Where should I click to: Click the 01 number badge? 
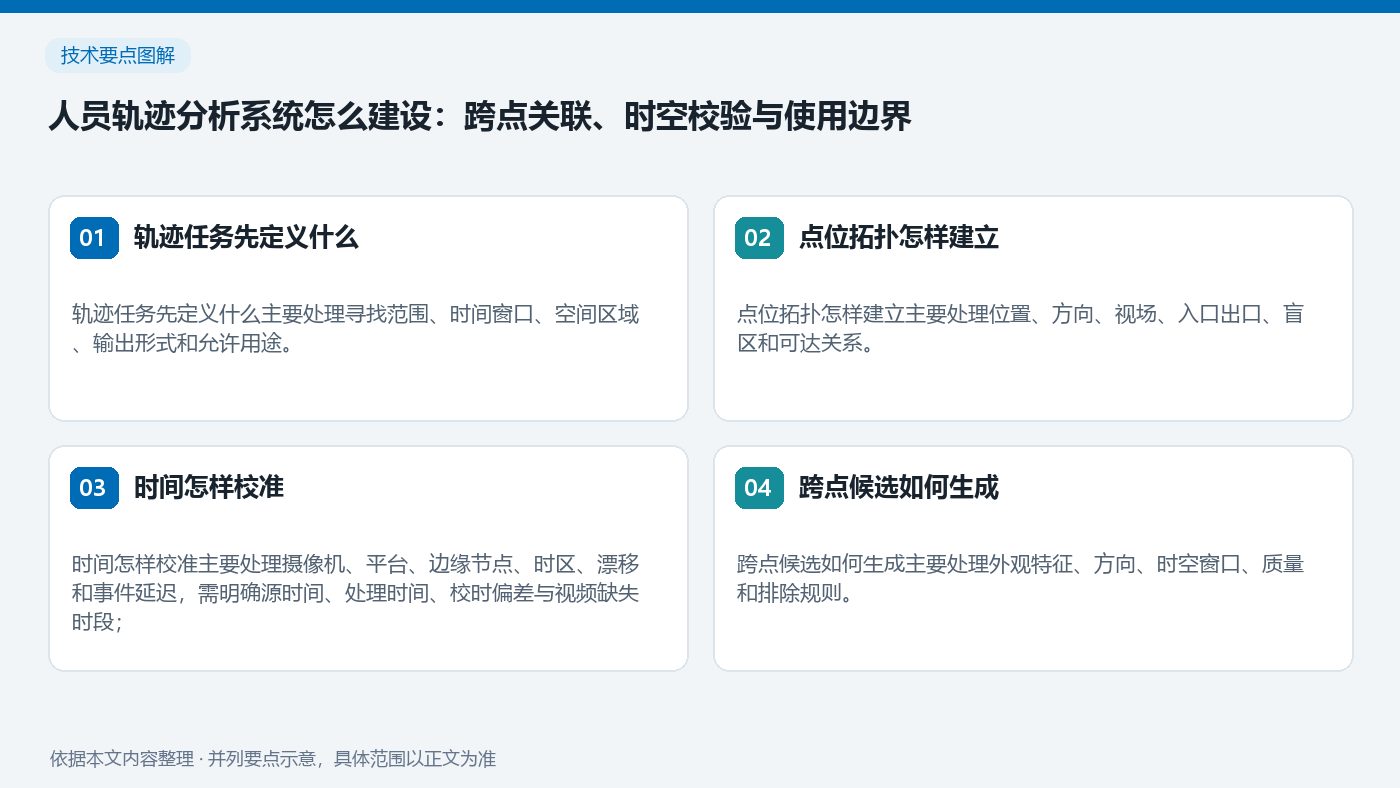coord(94,238)
